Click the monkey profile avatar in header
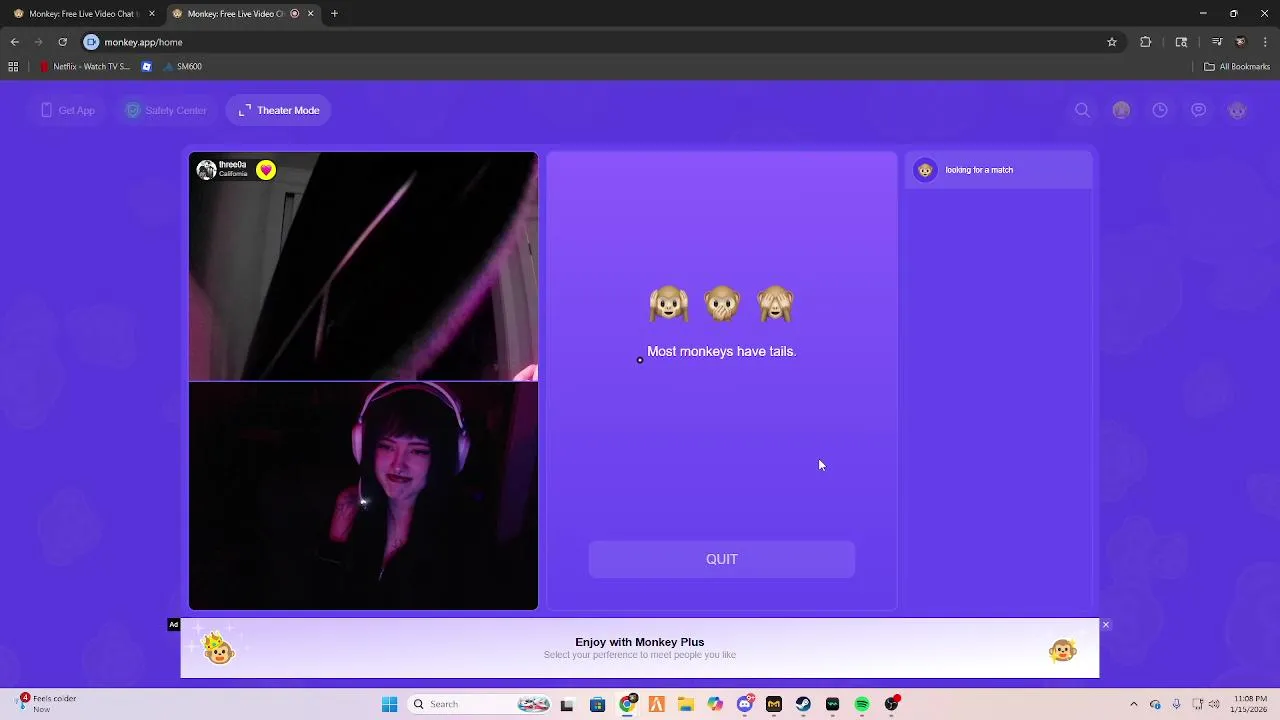1280x720 pixels. (1237, 110)
